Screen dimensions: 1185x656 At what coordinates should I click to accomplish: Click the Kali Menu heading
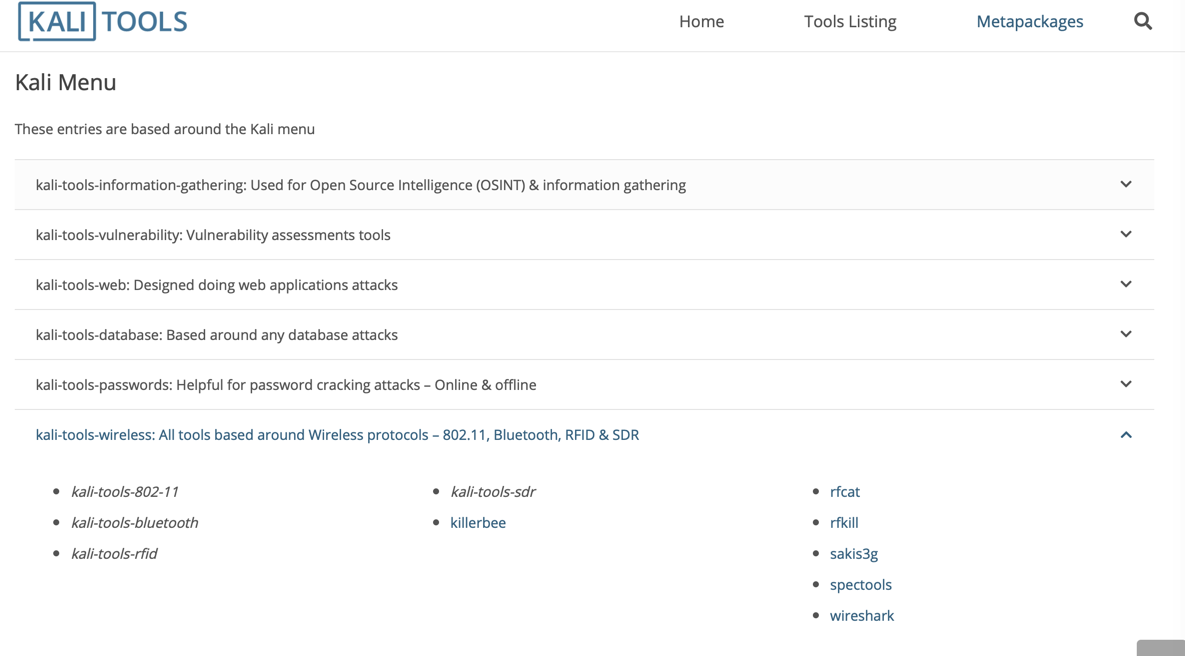click(66, 82)
